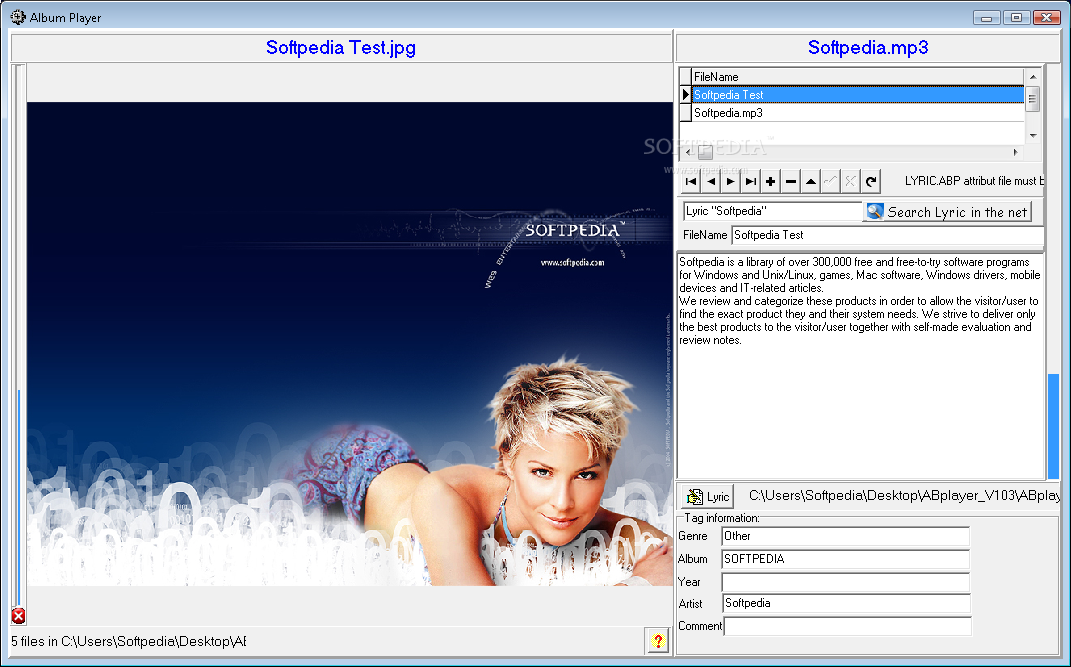Click the Album field containing SOFTPEDIA
Image resolution: width=1071 pixels, height=667 pixels.
(x=846, y=559)
